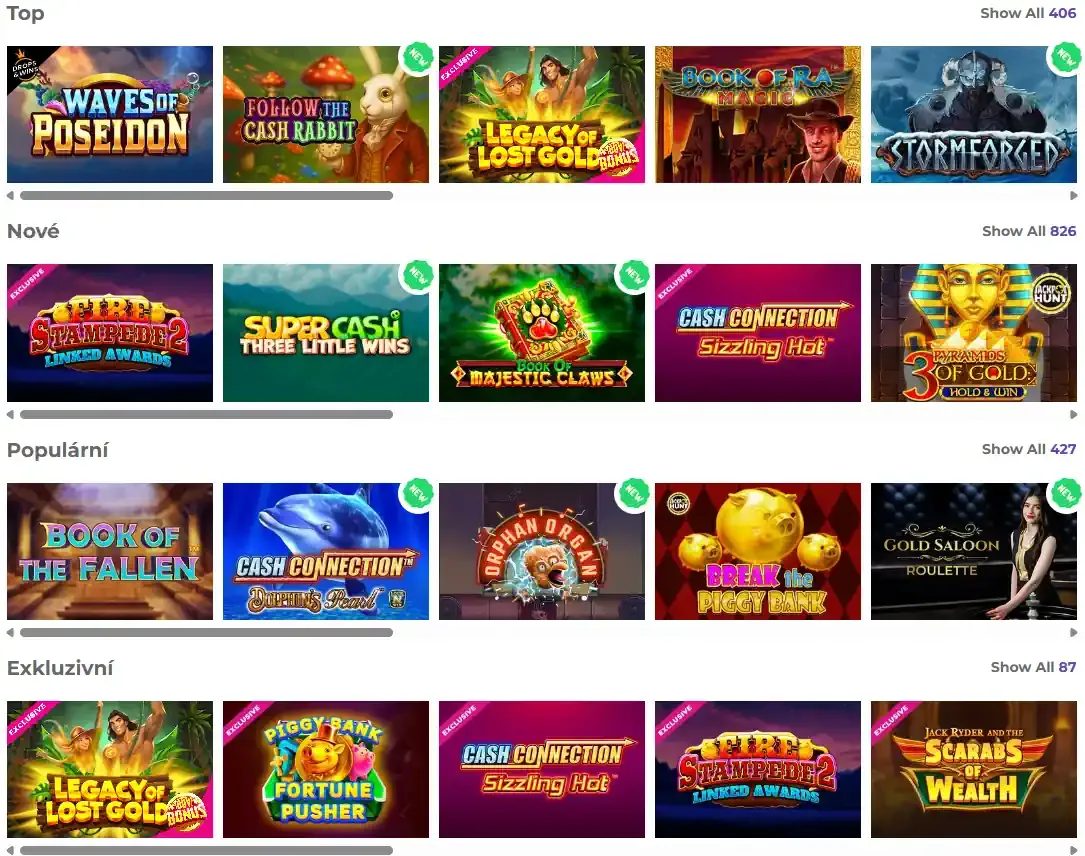Launch Follow the Cash Rabbit slot
Screen dimensions: 1085x856
326,114
